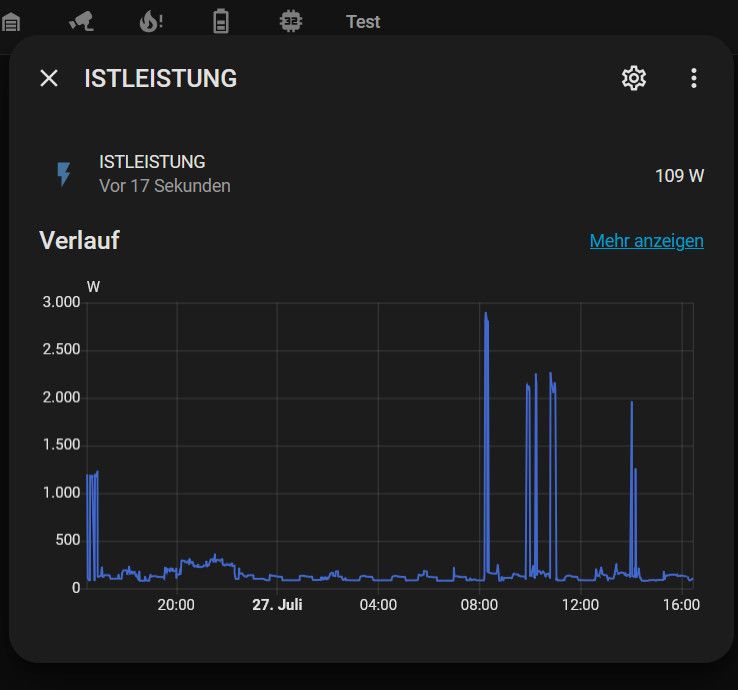Select the 109 W current value

(x=680, y=176)
